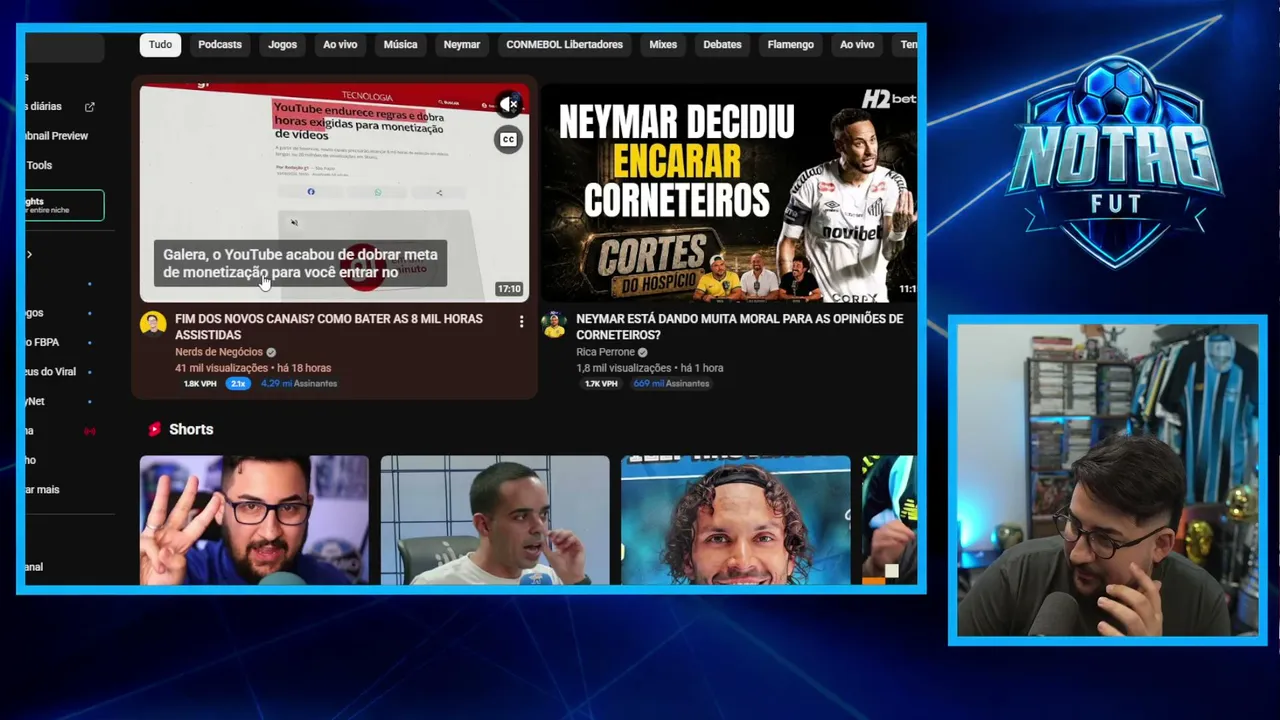Open the Nerds de Negócios channel avatar
The height and width of the screenshot is (720, 1280).
click(x=153, y=324)
